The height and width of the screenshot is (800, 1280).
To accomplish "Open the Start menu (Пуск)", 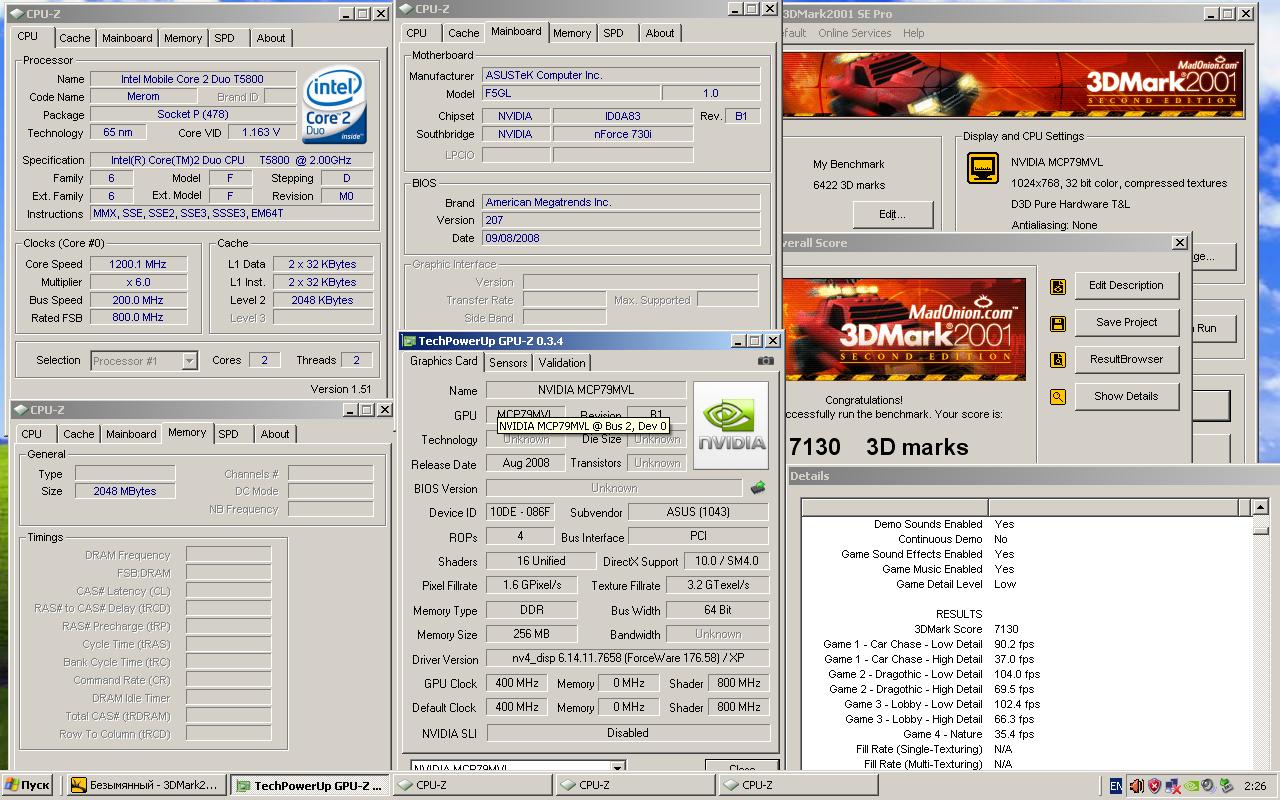I will coord(28,785).
